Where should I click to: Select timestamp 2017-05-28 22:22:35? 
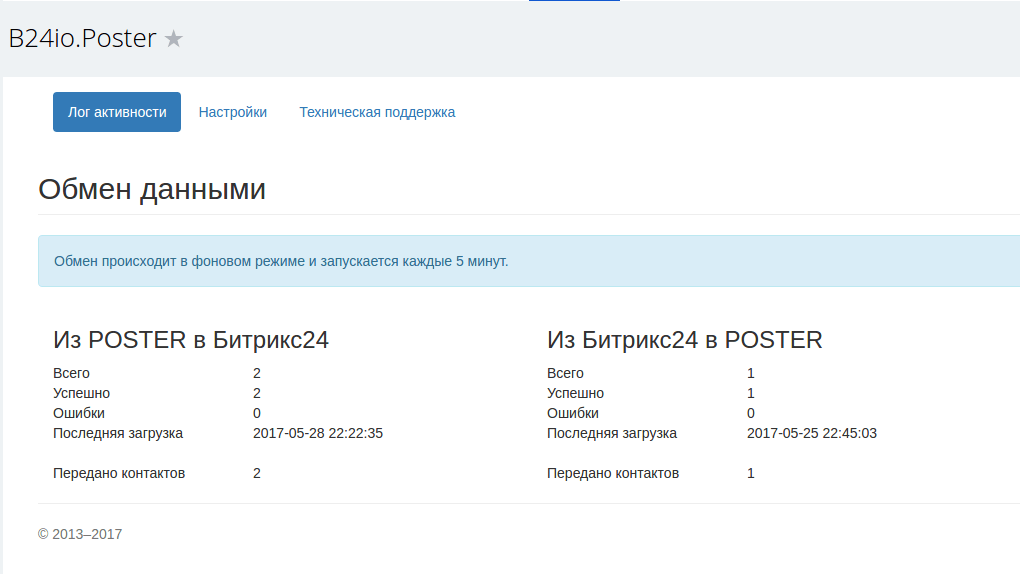(318, 433)
